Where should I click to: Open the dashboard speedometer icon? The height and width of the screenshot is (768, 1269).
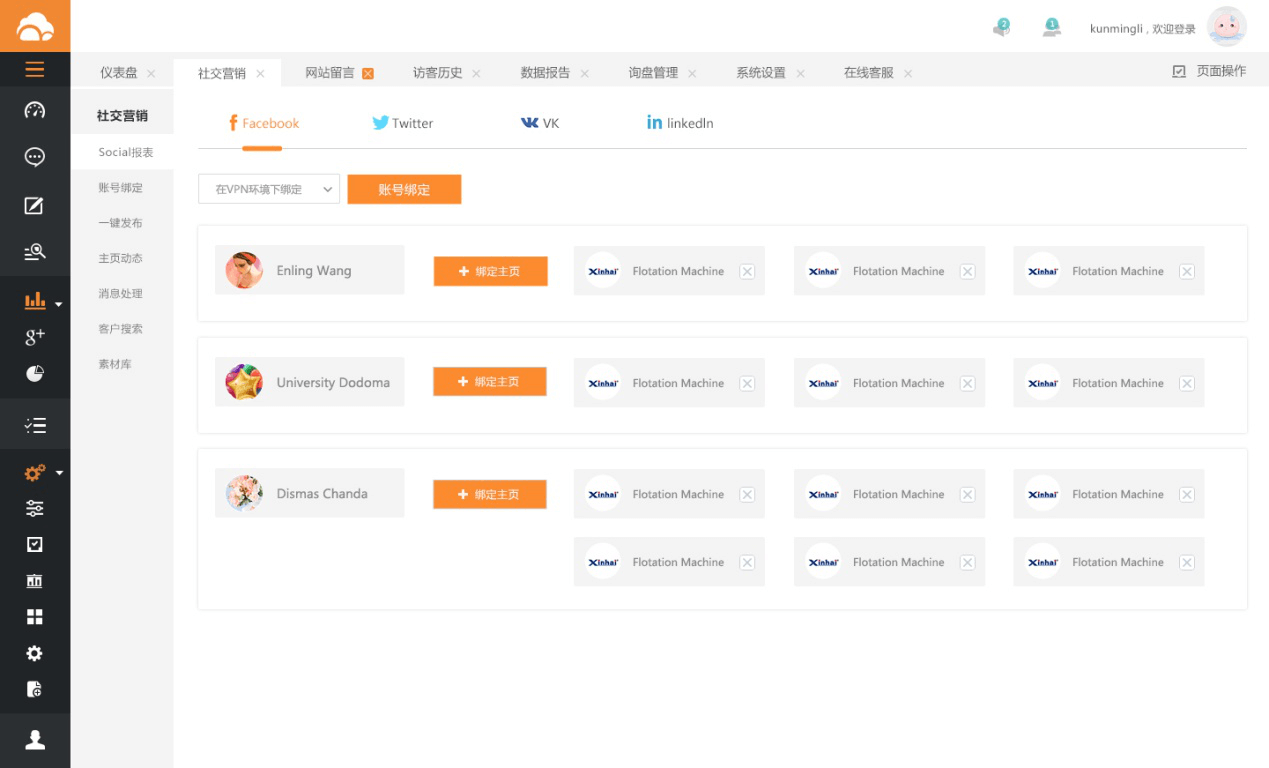(x=35, y=110)
